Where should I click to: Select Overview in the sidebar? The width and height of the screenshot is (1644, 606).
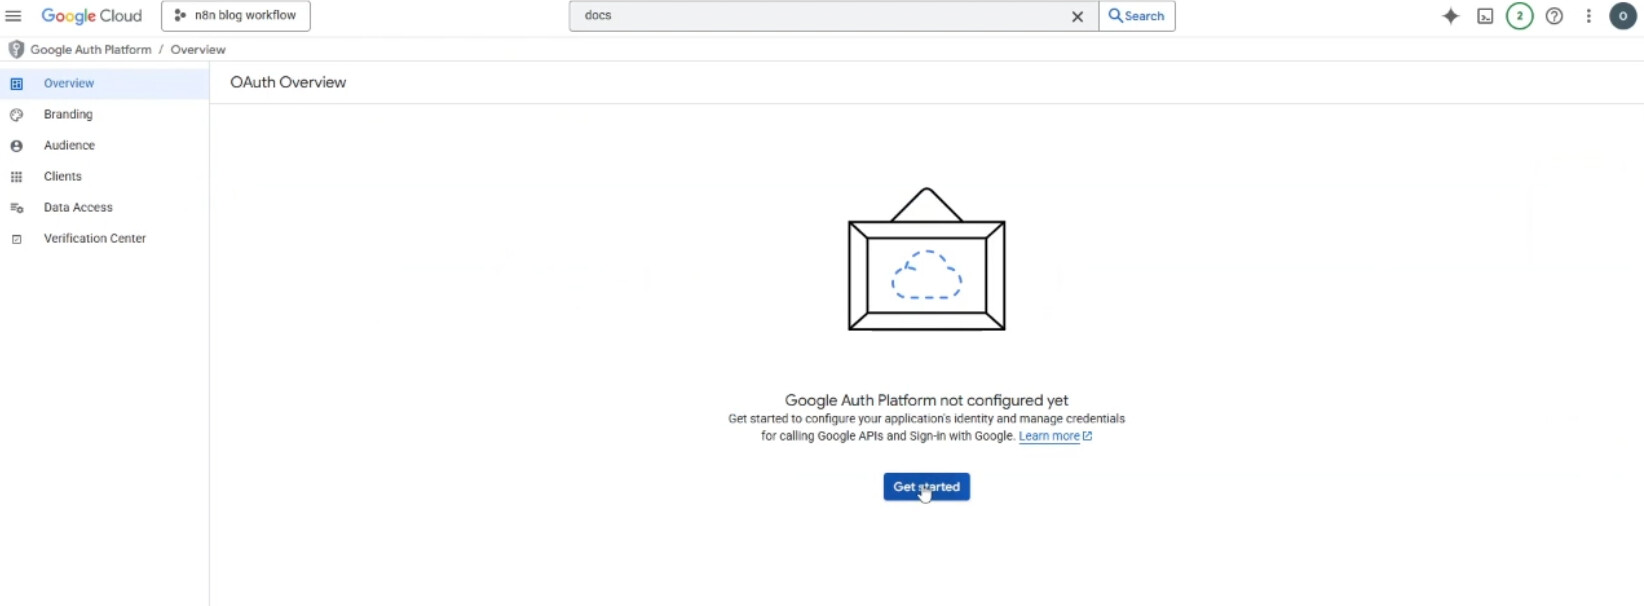pyautogui.click(x=69, y=84)
